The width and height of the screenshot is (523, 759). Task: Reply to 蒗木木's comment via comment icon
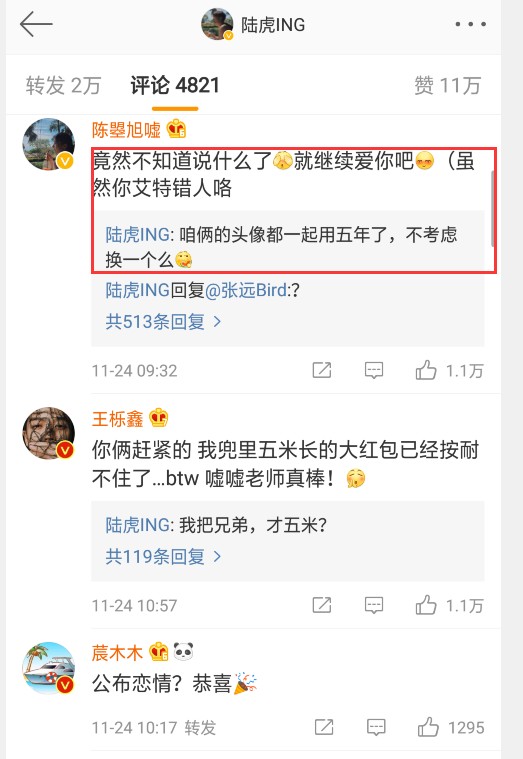(376, 727)
